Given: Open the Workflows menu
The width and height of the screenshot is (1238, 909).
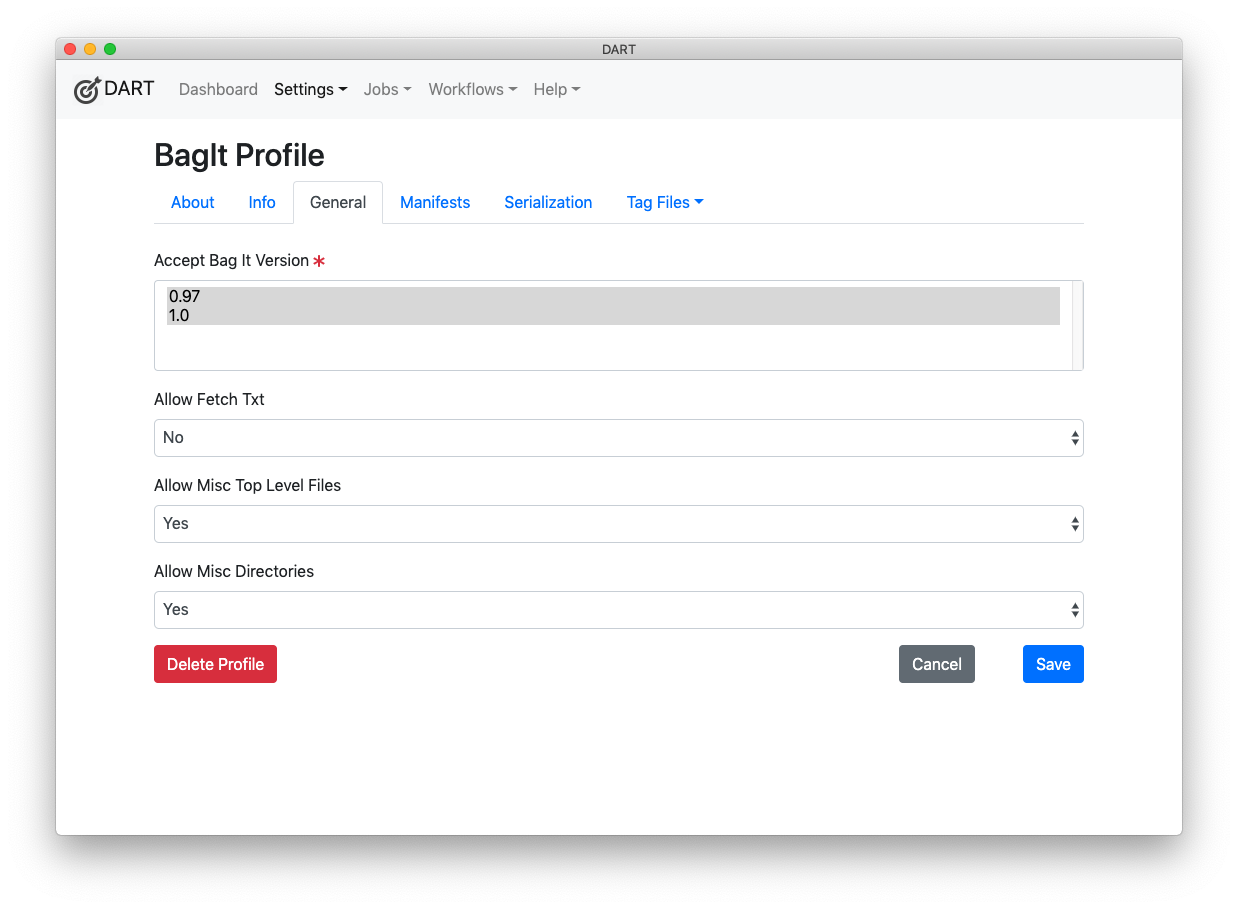Looking at the screenshot, I should tap(472, 89).
